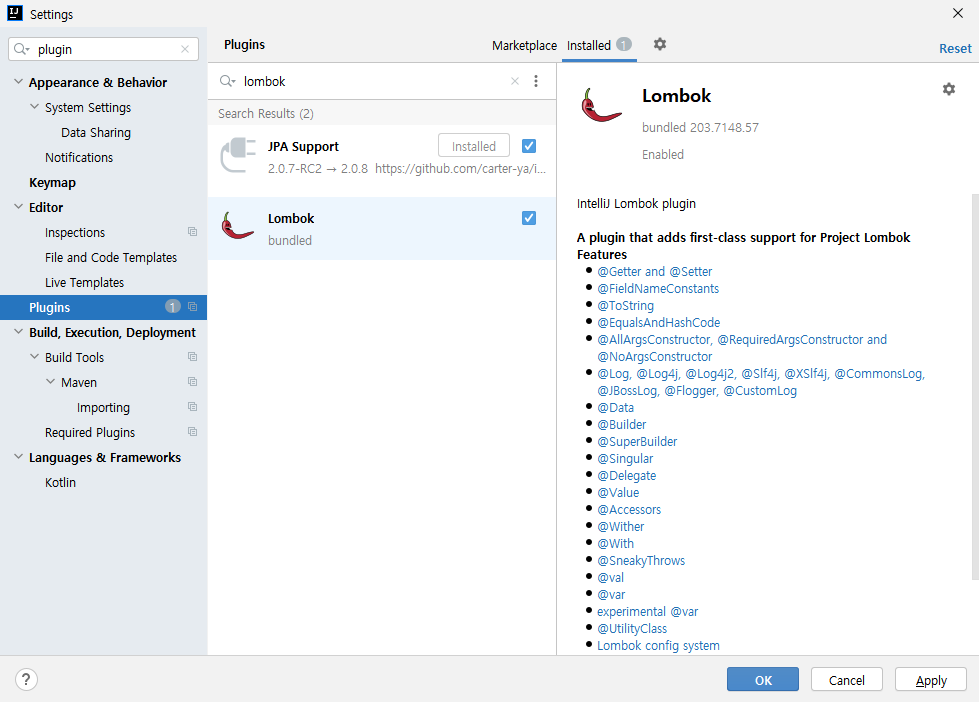This screenshot has height=702, width=979.
Task: Open the @Getter and @Setter link
Action: (x=654, y=272)
